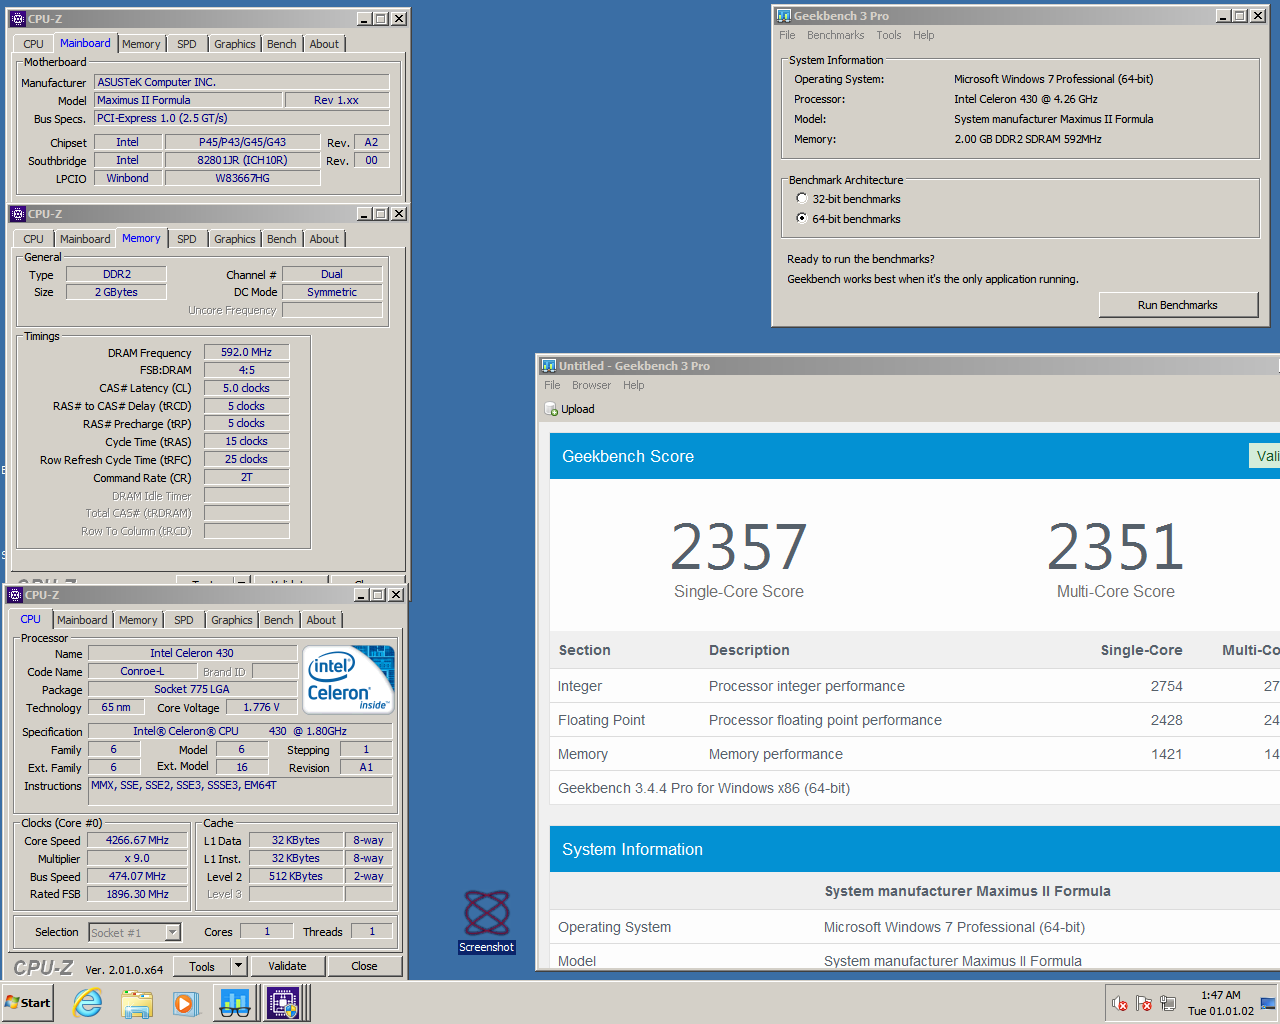Click the title icon of CPU-Z Mainboard window
The image size is (1280, 1024).
click(x=17, y=19)
